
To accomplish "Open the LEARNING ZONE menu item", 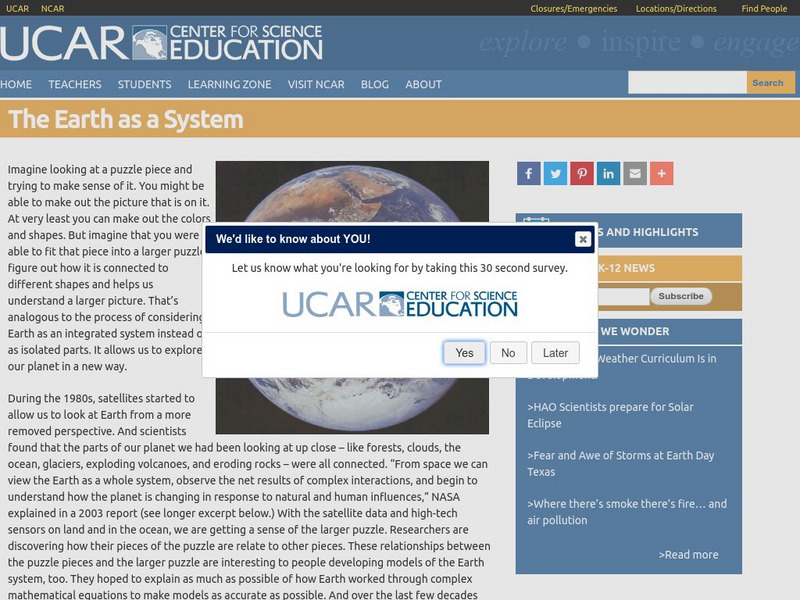I will 230,84.
